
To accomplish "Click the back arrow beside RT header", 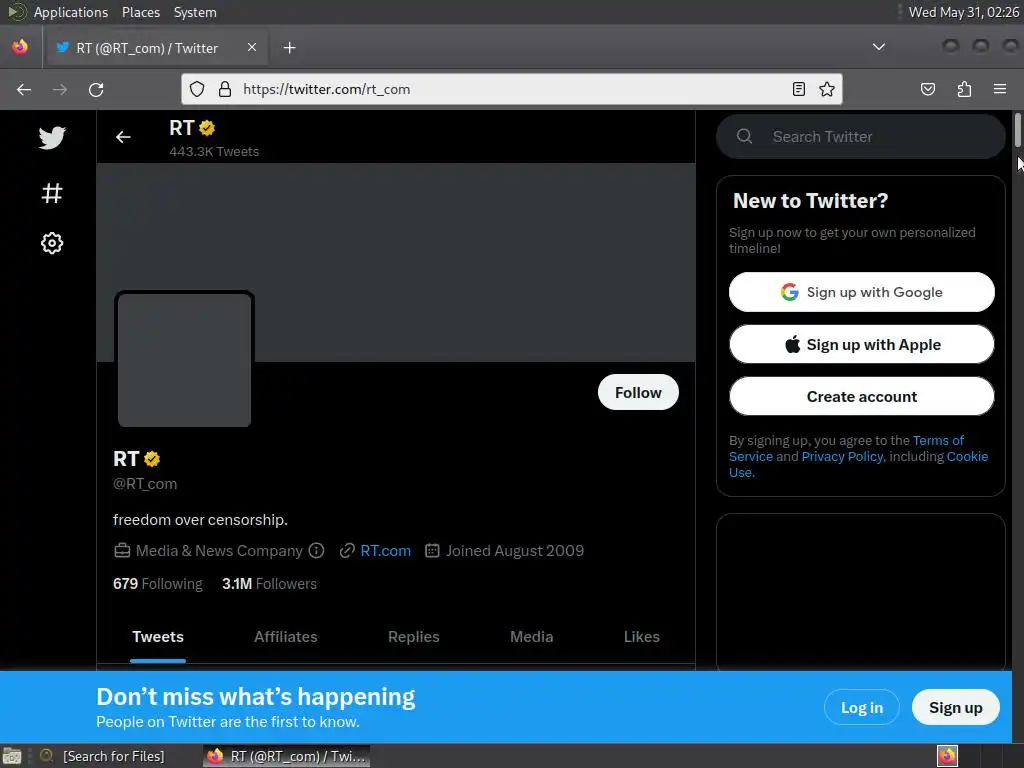I will 123,136.
